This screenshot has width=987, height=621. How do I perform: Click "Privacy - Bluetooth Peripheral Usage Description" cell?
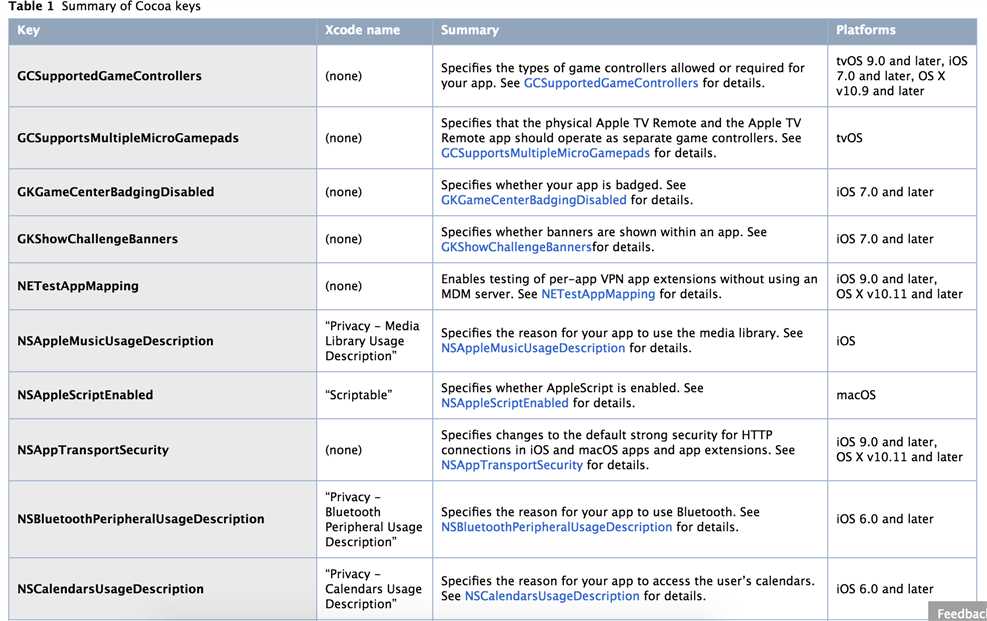tap(375, 519)
